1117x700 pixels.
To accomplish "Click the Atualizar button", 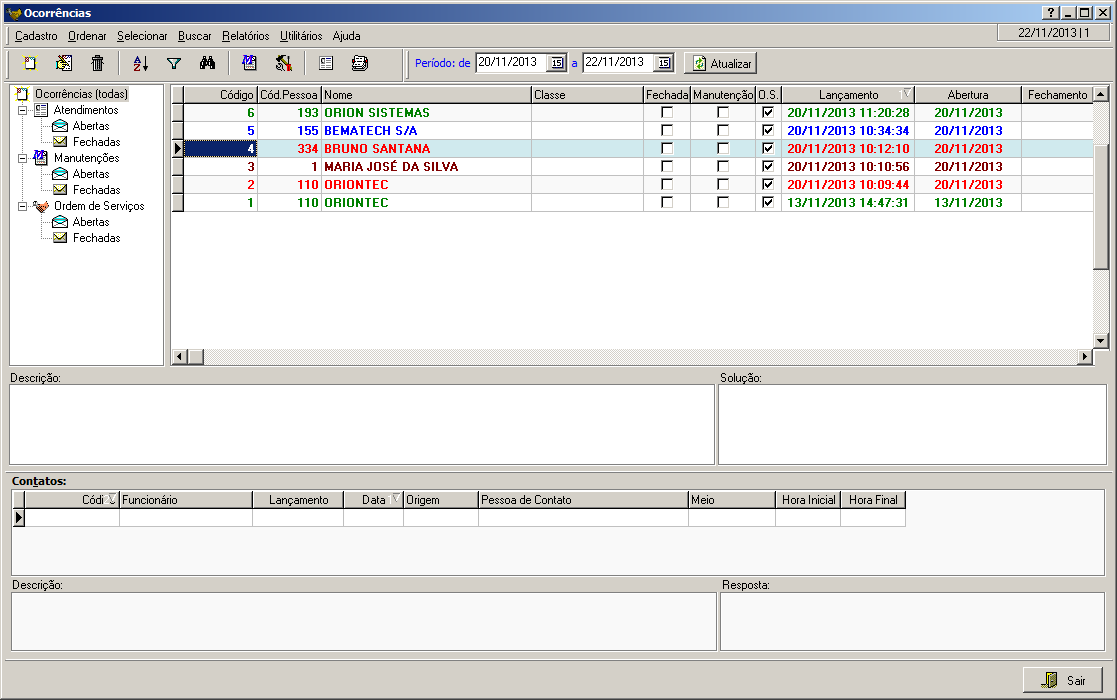I will point(720,63).
